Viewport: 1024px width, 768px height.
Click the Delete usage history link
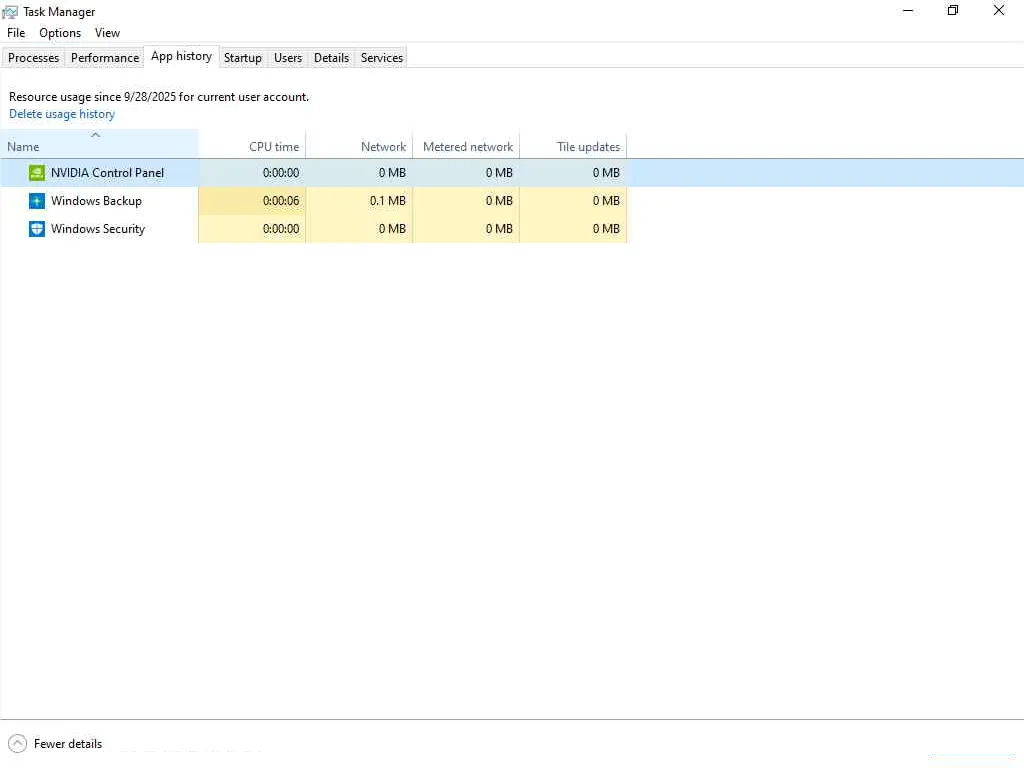coord(62,114)
